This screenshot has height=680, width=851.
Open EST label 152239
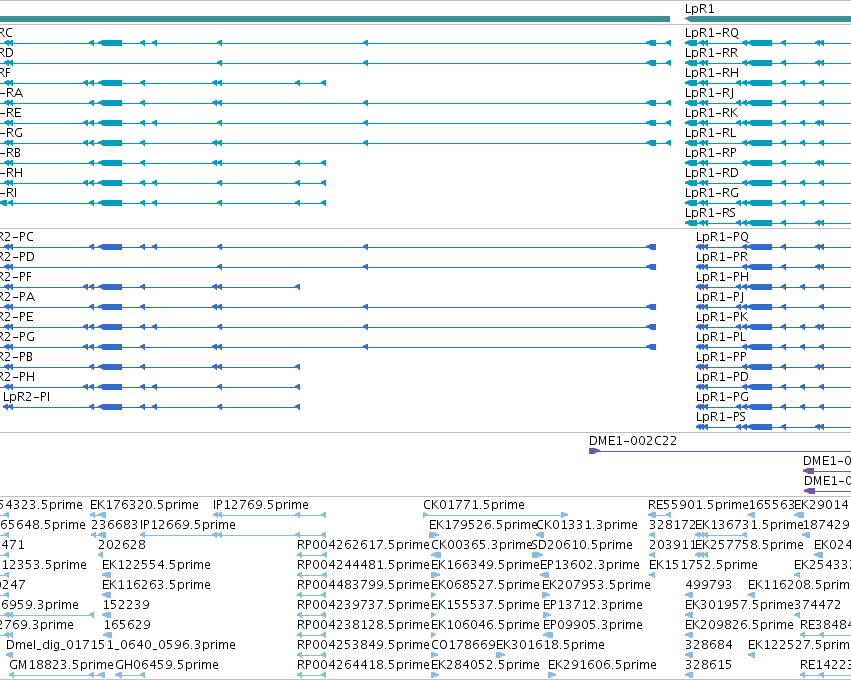(126, 605)
